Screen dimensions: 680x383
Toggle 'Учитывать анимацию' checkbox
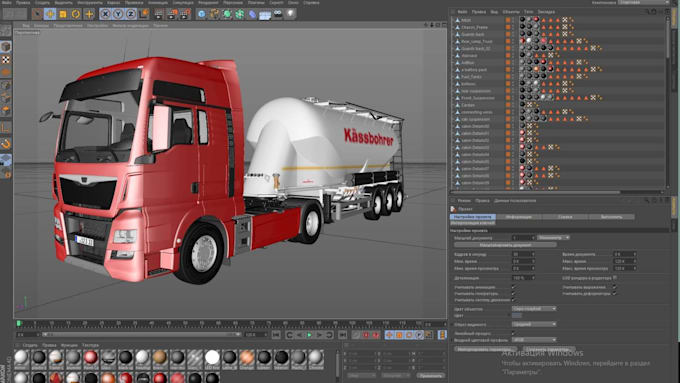click(x=513, y=287)
